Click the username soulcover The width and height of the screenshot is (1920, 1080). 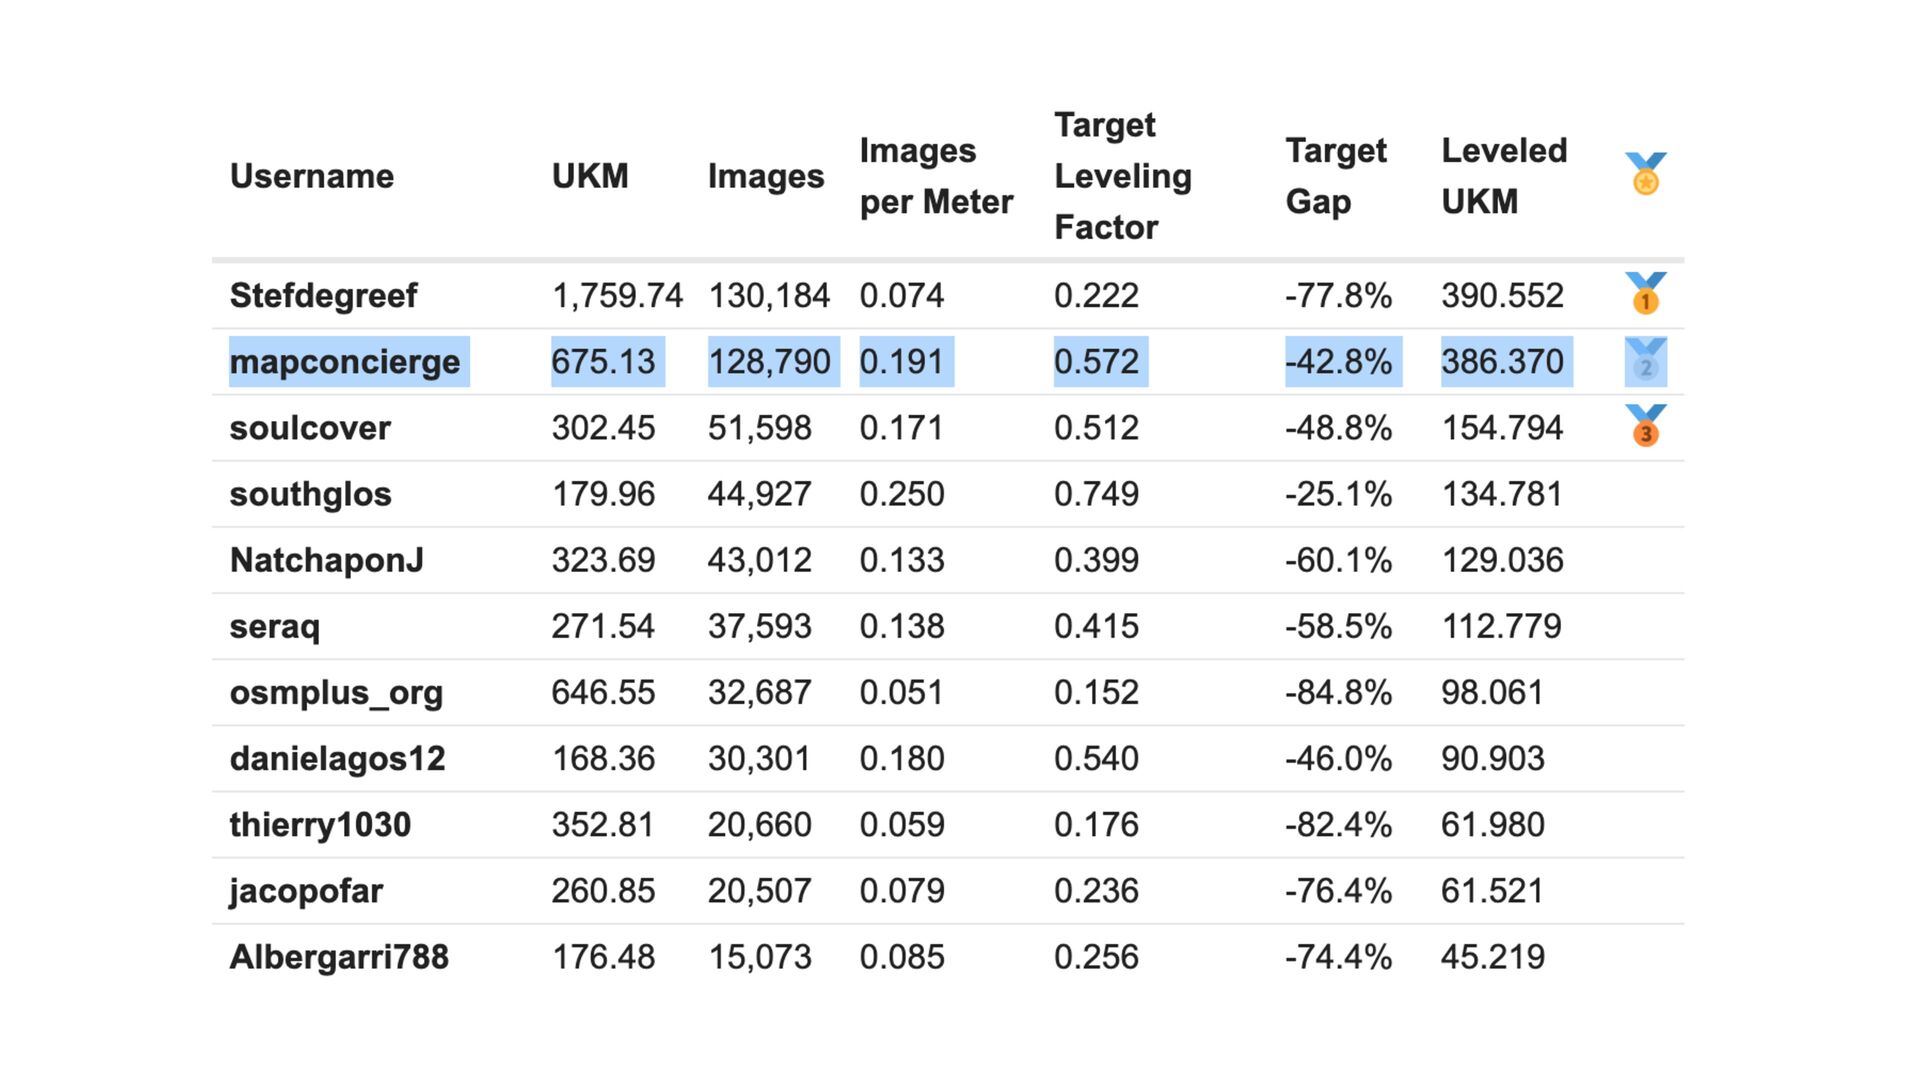pos(310,428)
